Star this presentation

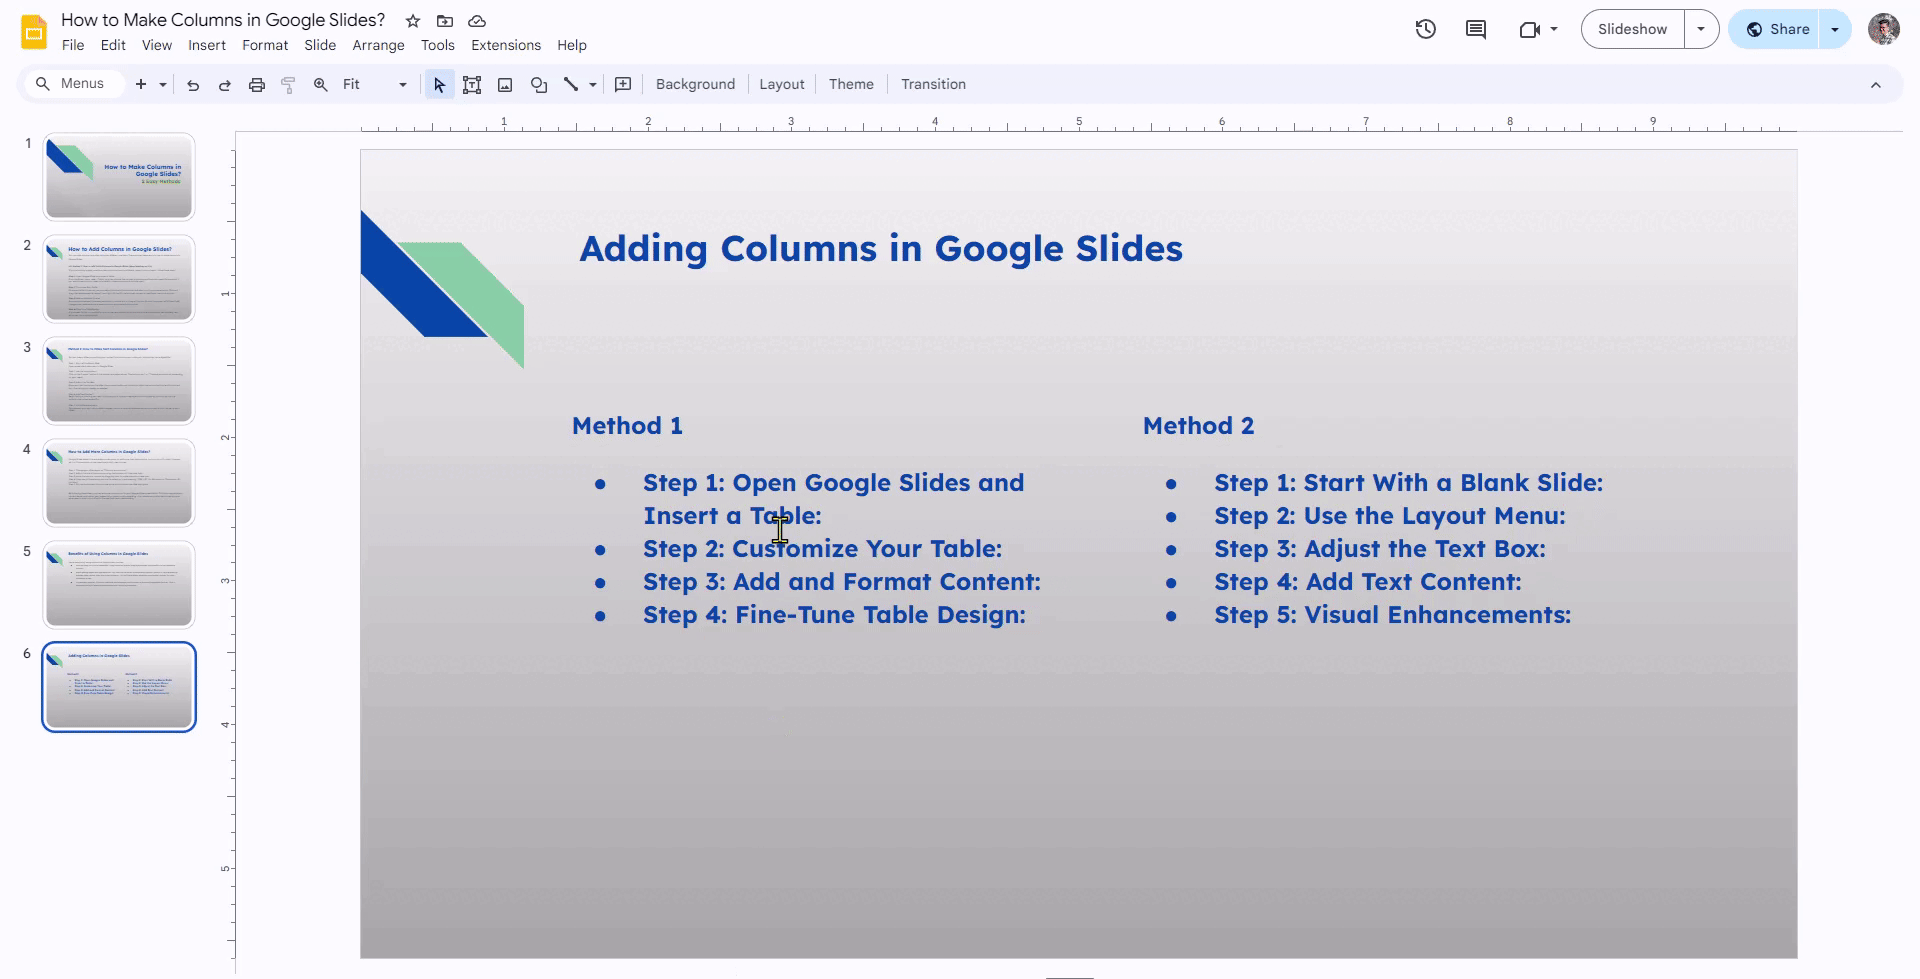(413, 21)
